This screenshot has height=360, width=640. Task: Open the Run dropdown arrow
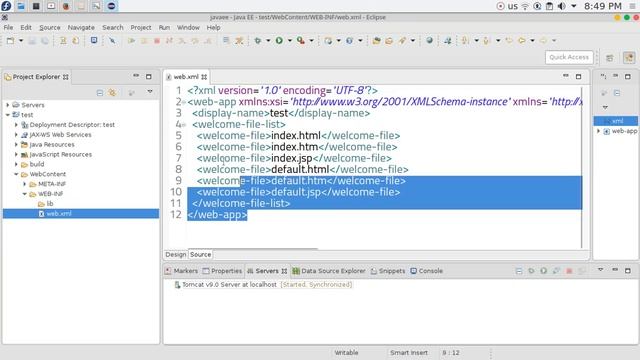pos(290,40)
